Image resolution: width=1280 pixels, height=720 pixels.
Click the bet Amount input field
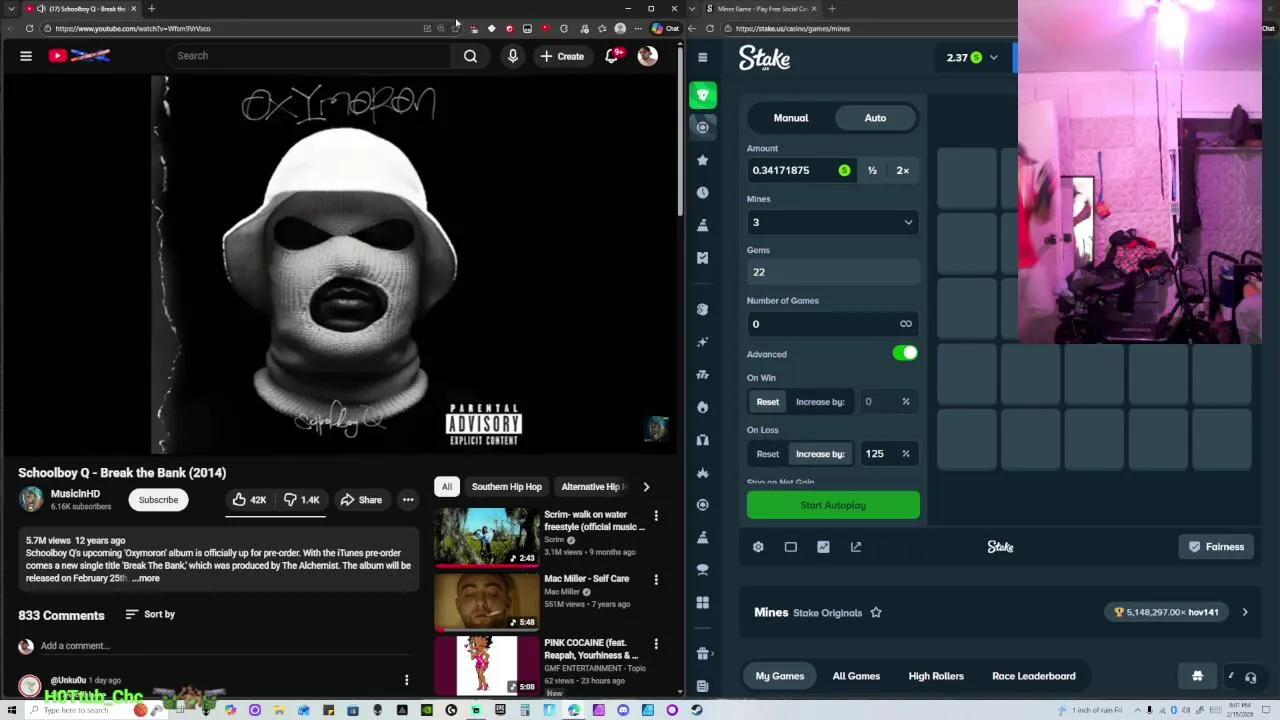pyautogui.click(x=800, y=171)
